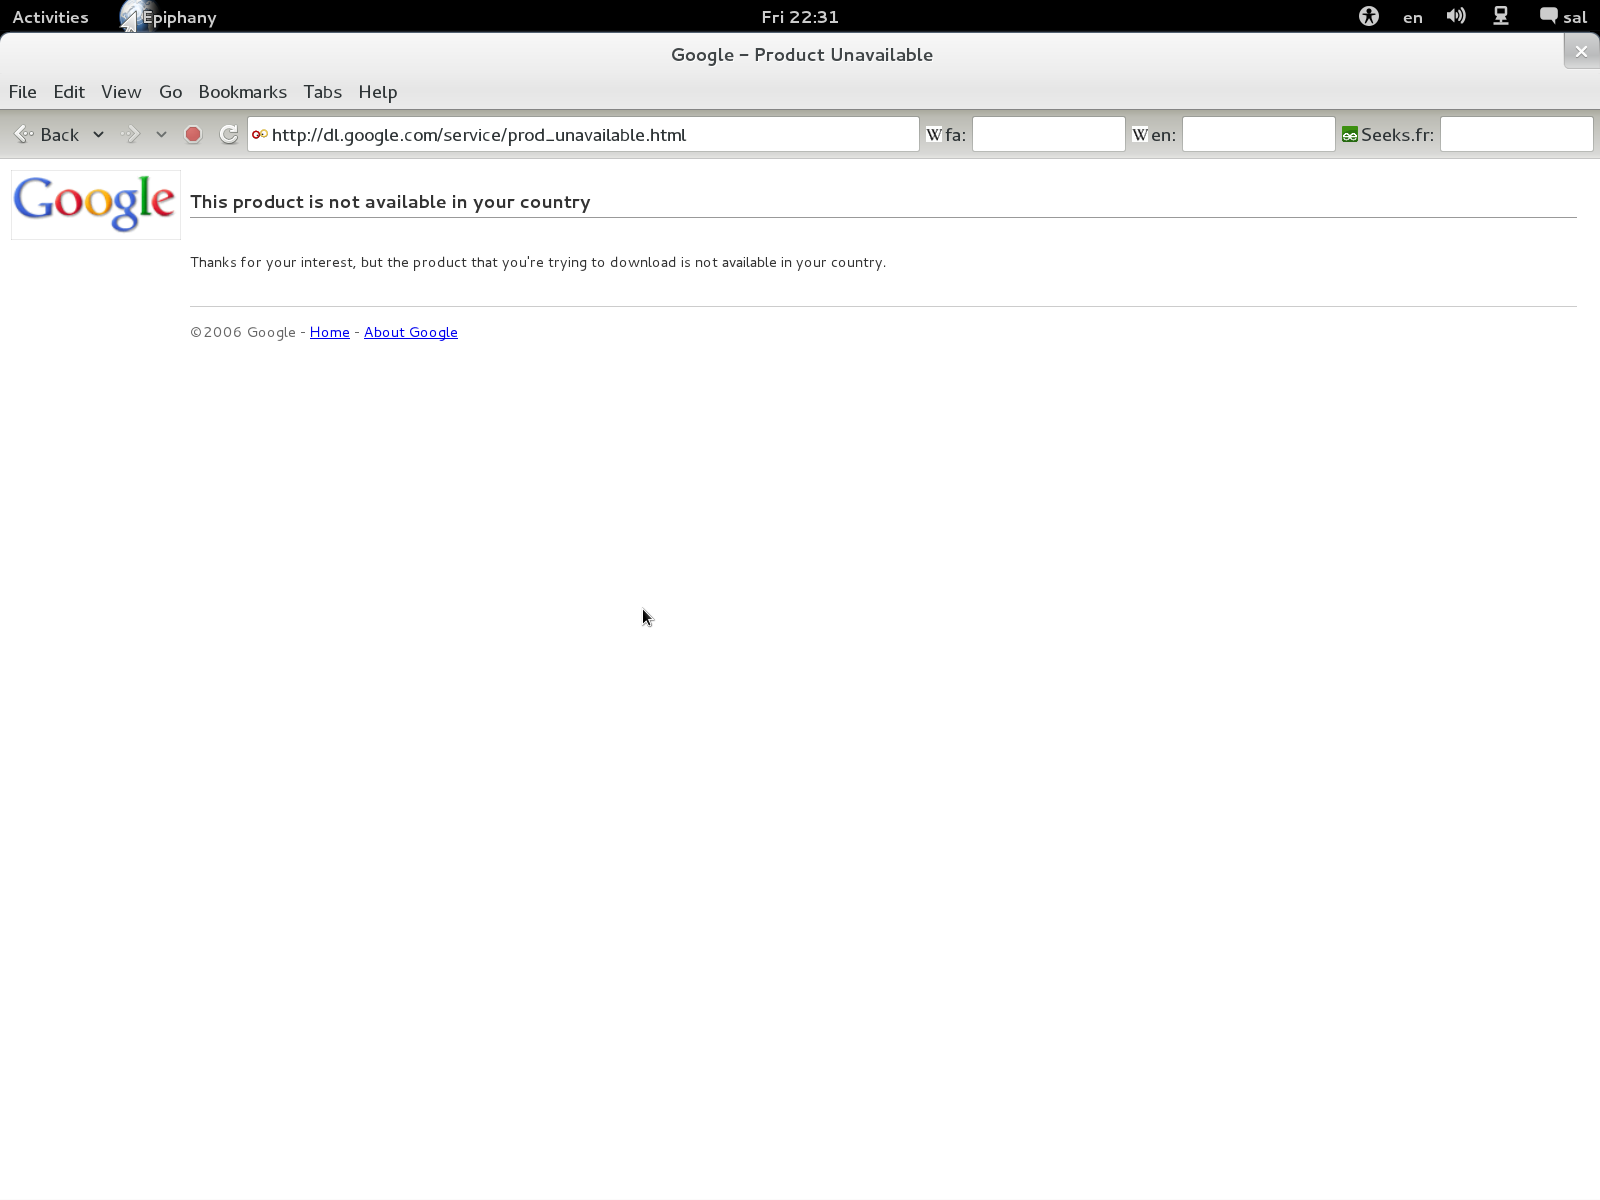Open the Tabs menu
The image size is (1600, 1200).
[322, 92]
